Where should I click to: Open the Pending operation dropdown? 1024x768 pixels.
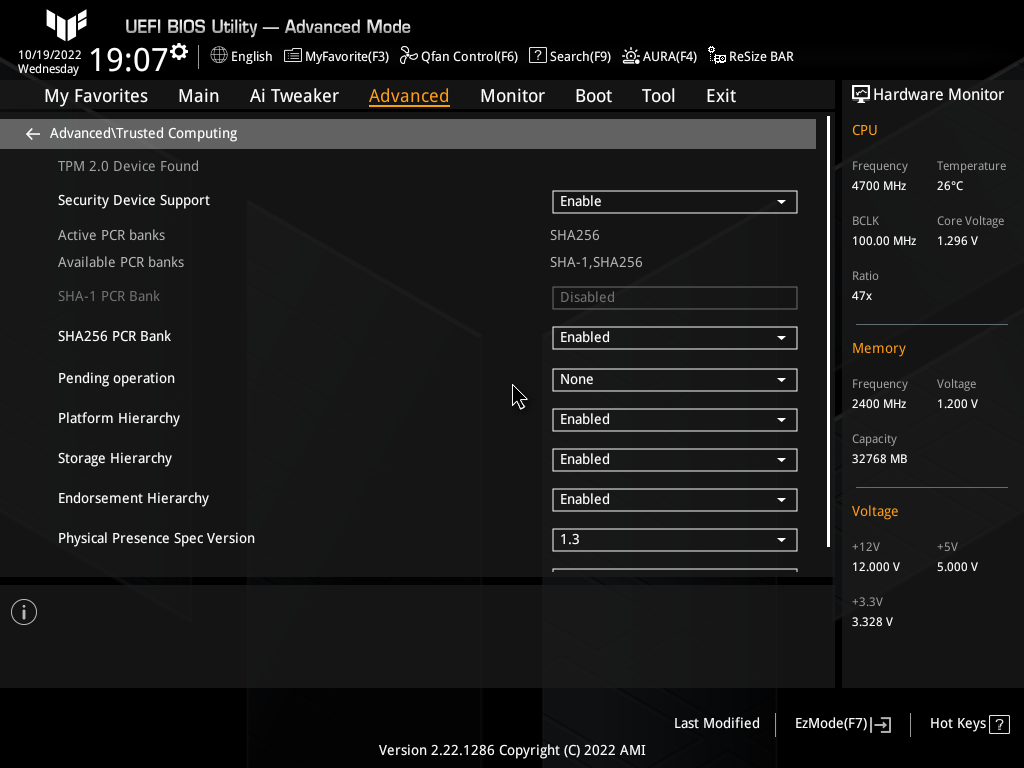click(x=674, y=379)
